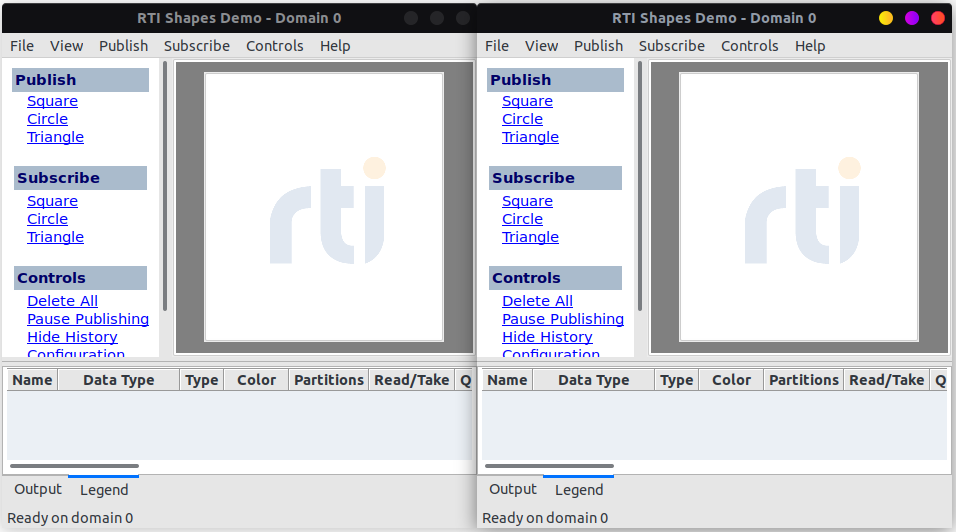This screenshot has width=956, height=532.
Task: Sort by Data Type column in right window
Action: click(x=594, y=380)
